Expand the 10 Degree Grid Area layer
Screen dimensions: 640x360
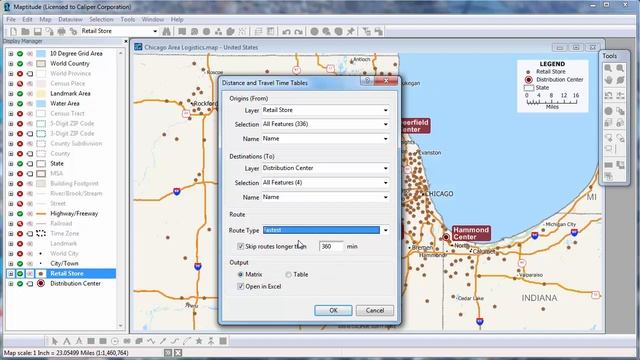11,53
